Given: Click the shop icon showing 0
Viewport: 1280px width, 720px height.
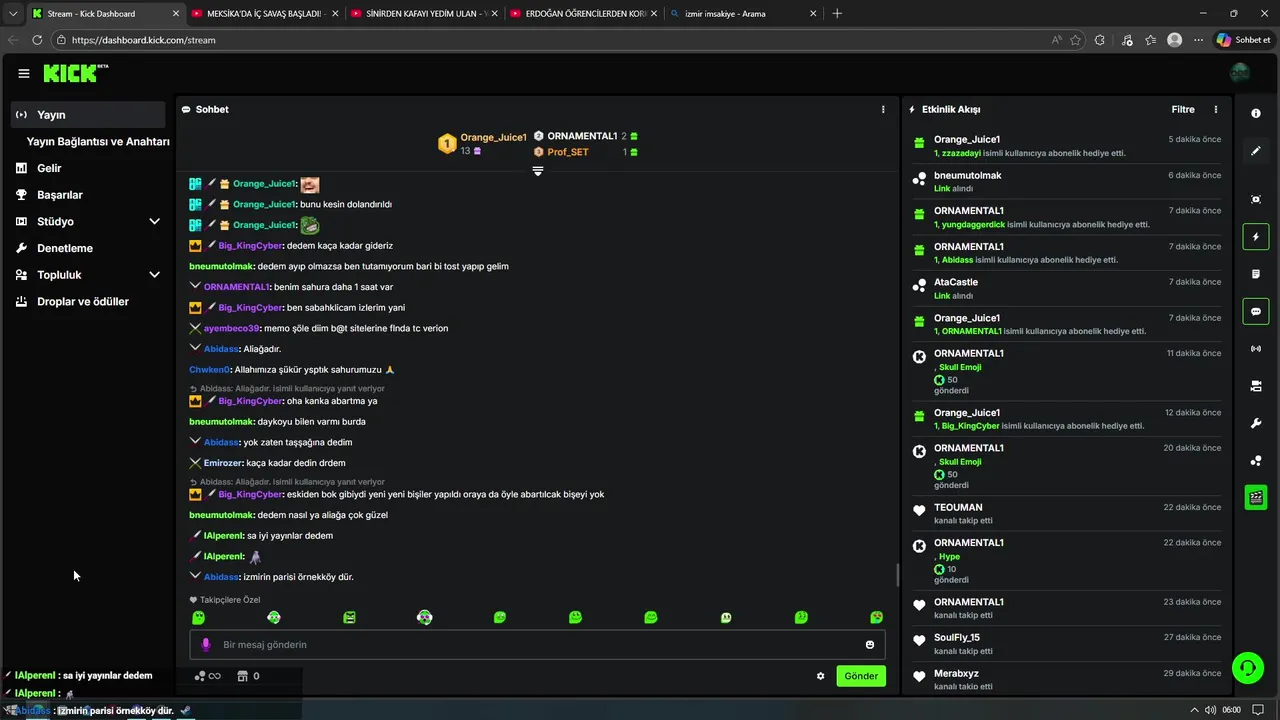Looking at the screenshot, I should click(249, 676).
